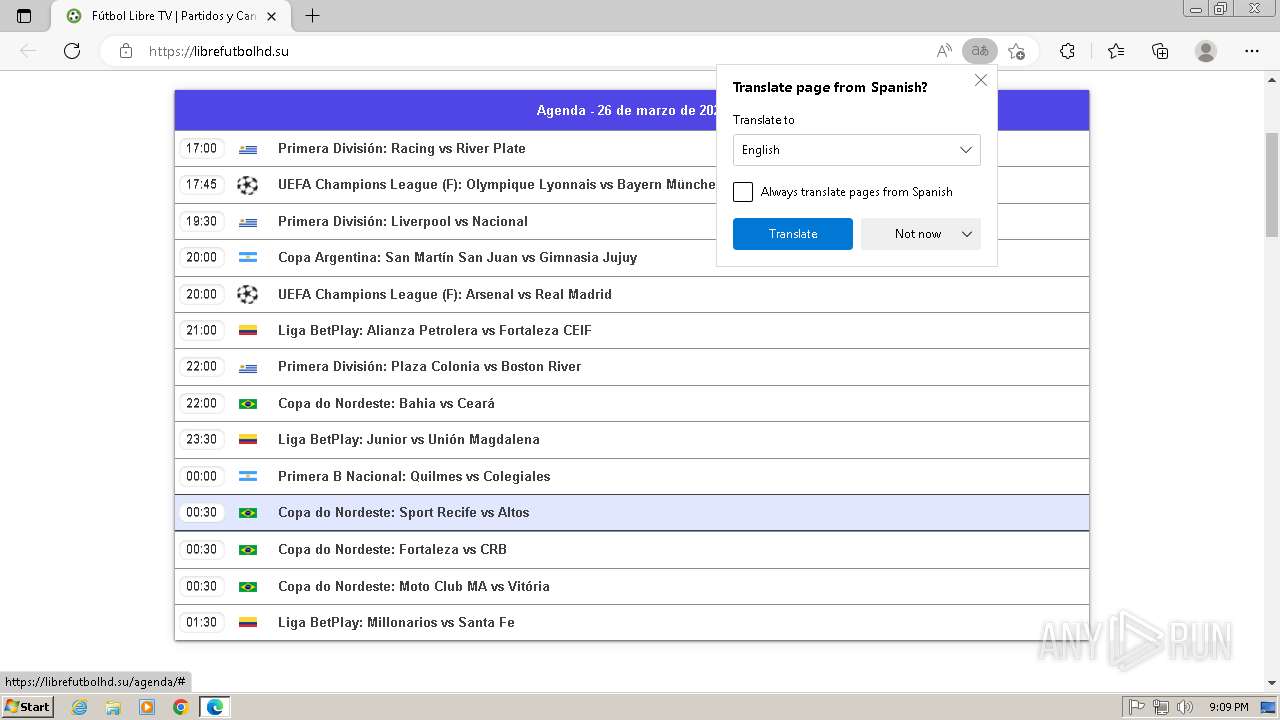Open Plaza Colonia vs Boston River

point(429,366)
